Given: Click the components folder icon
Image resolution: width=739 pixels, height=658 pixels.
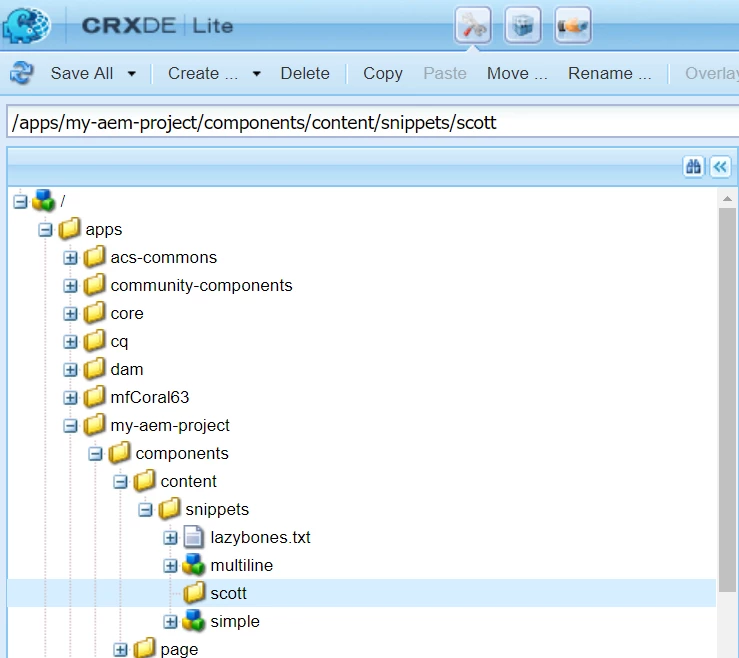Looking at the screenshot, I should (119, 452).
